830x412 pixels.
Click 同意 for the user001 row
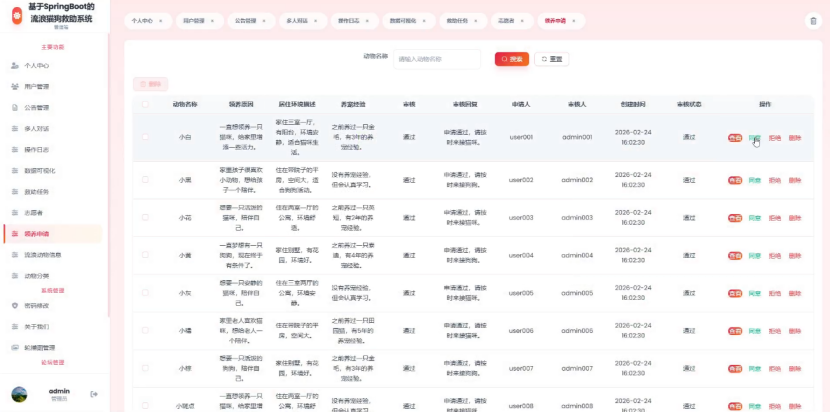click(x=754, y=138)
